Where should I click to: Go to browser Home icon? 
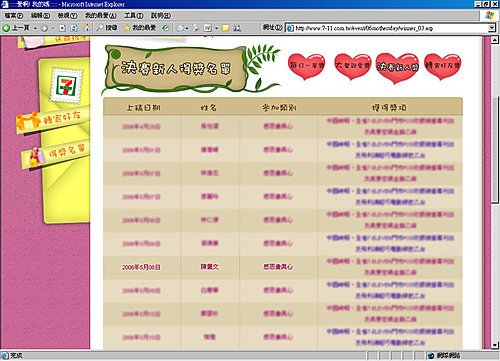click(86, 28)
